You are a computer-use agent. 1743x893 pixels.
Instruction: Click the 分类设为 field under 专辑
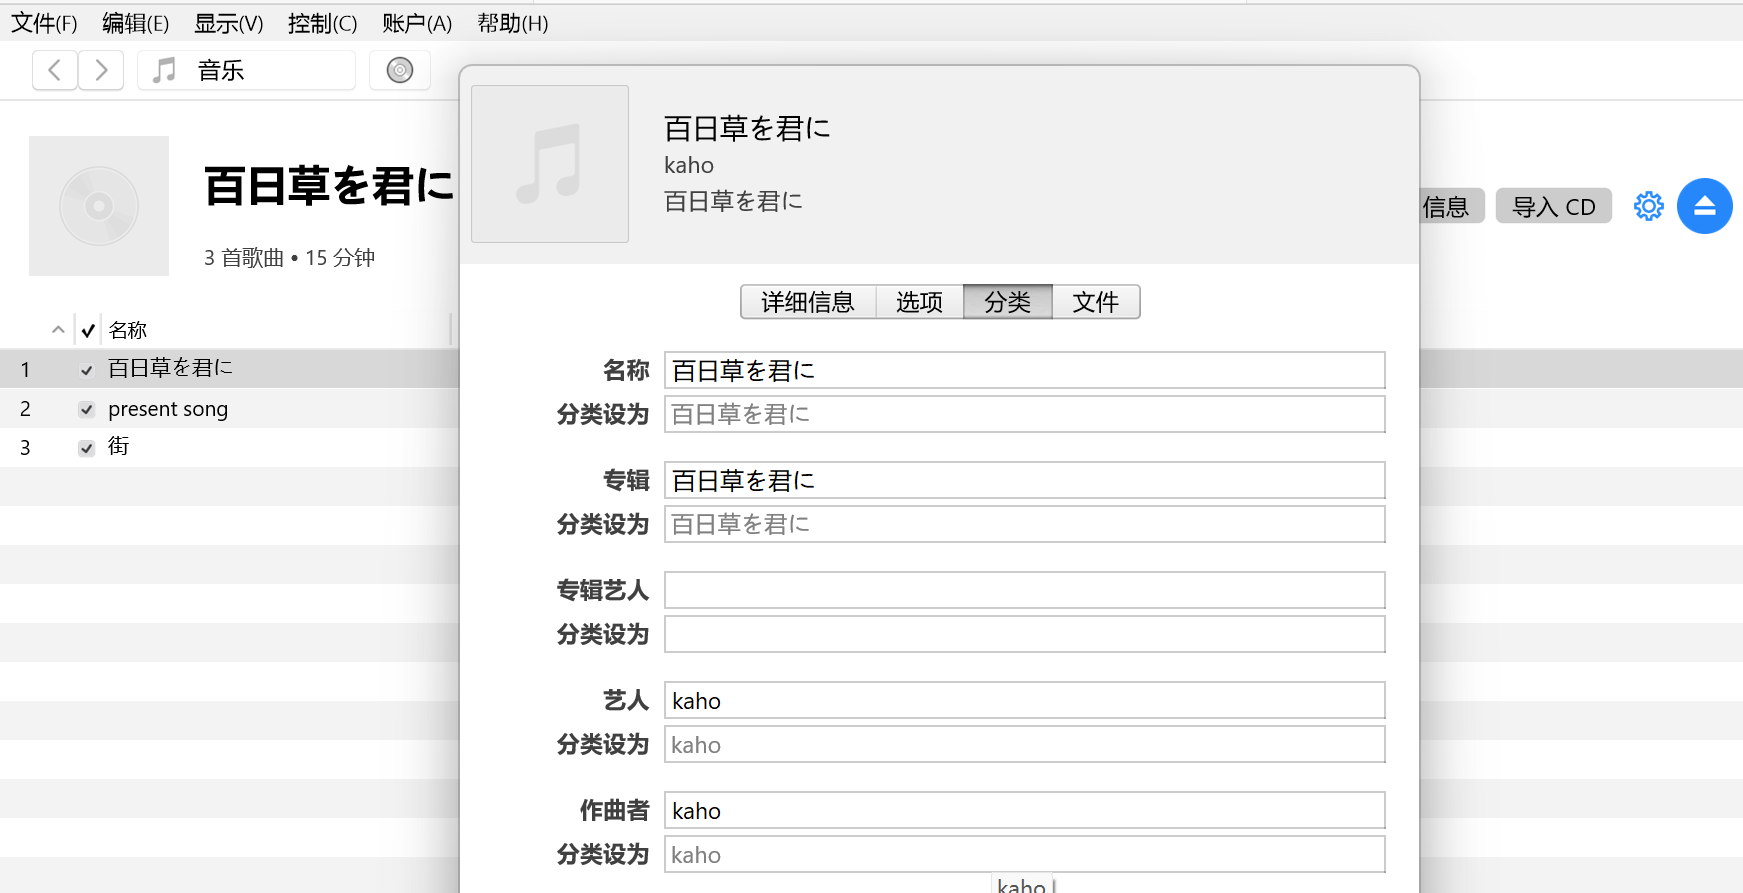coord(1025,524)
